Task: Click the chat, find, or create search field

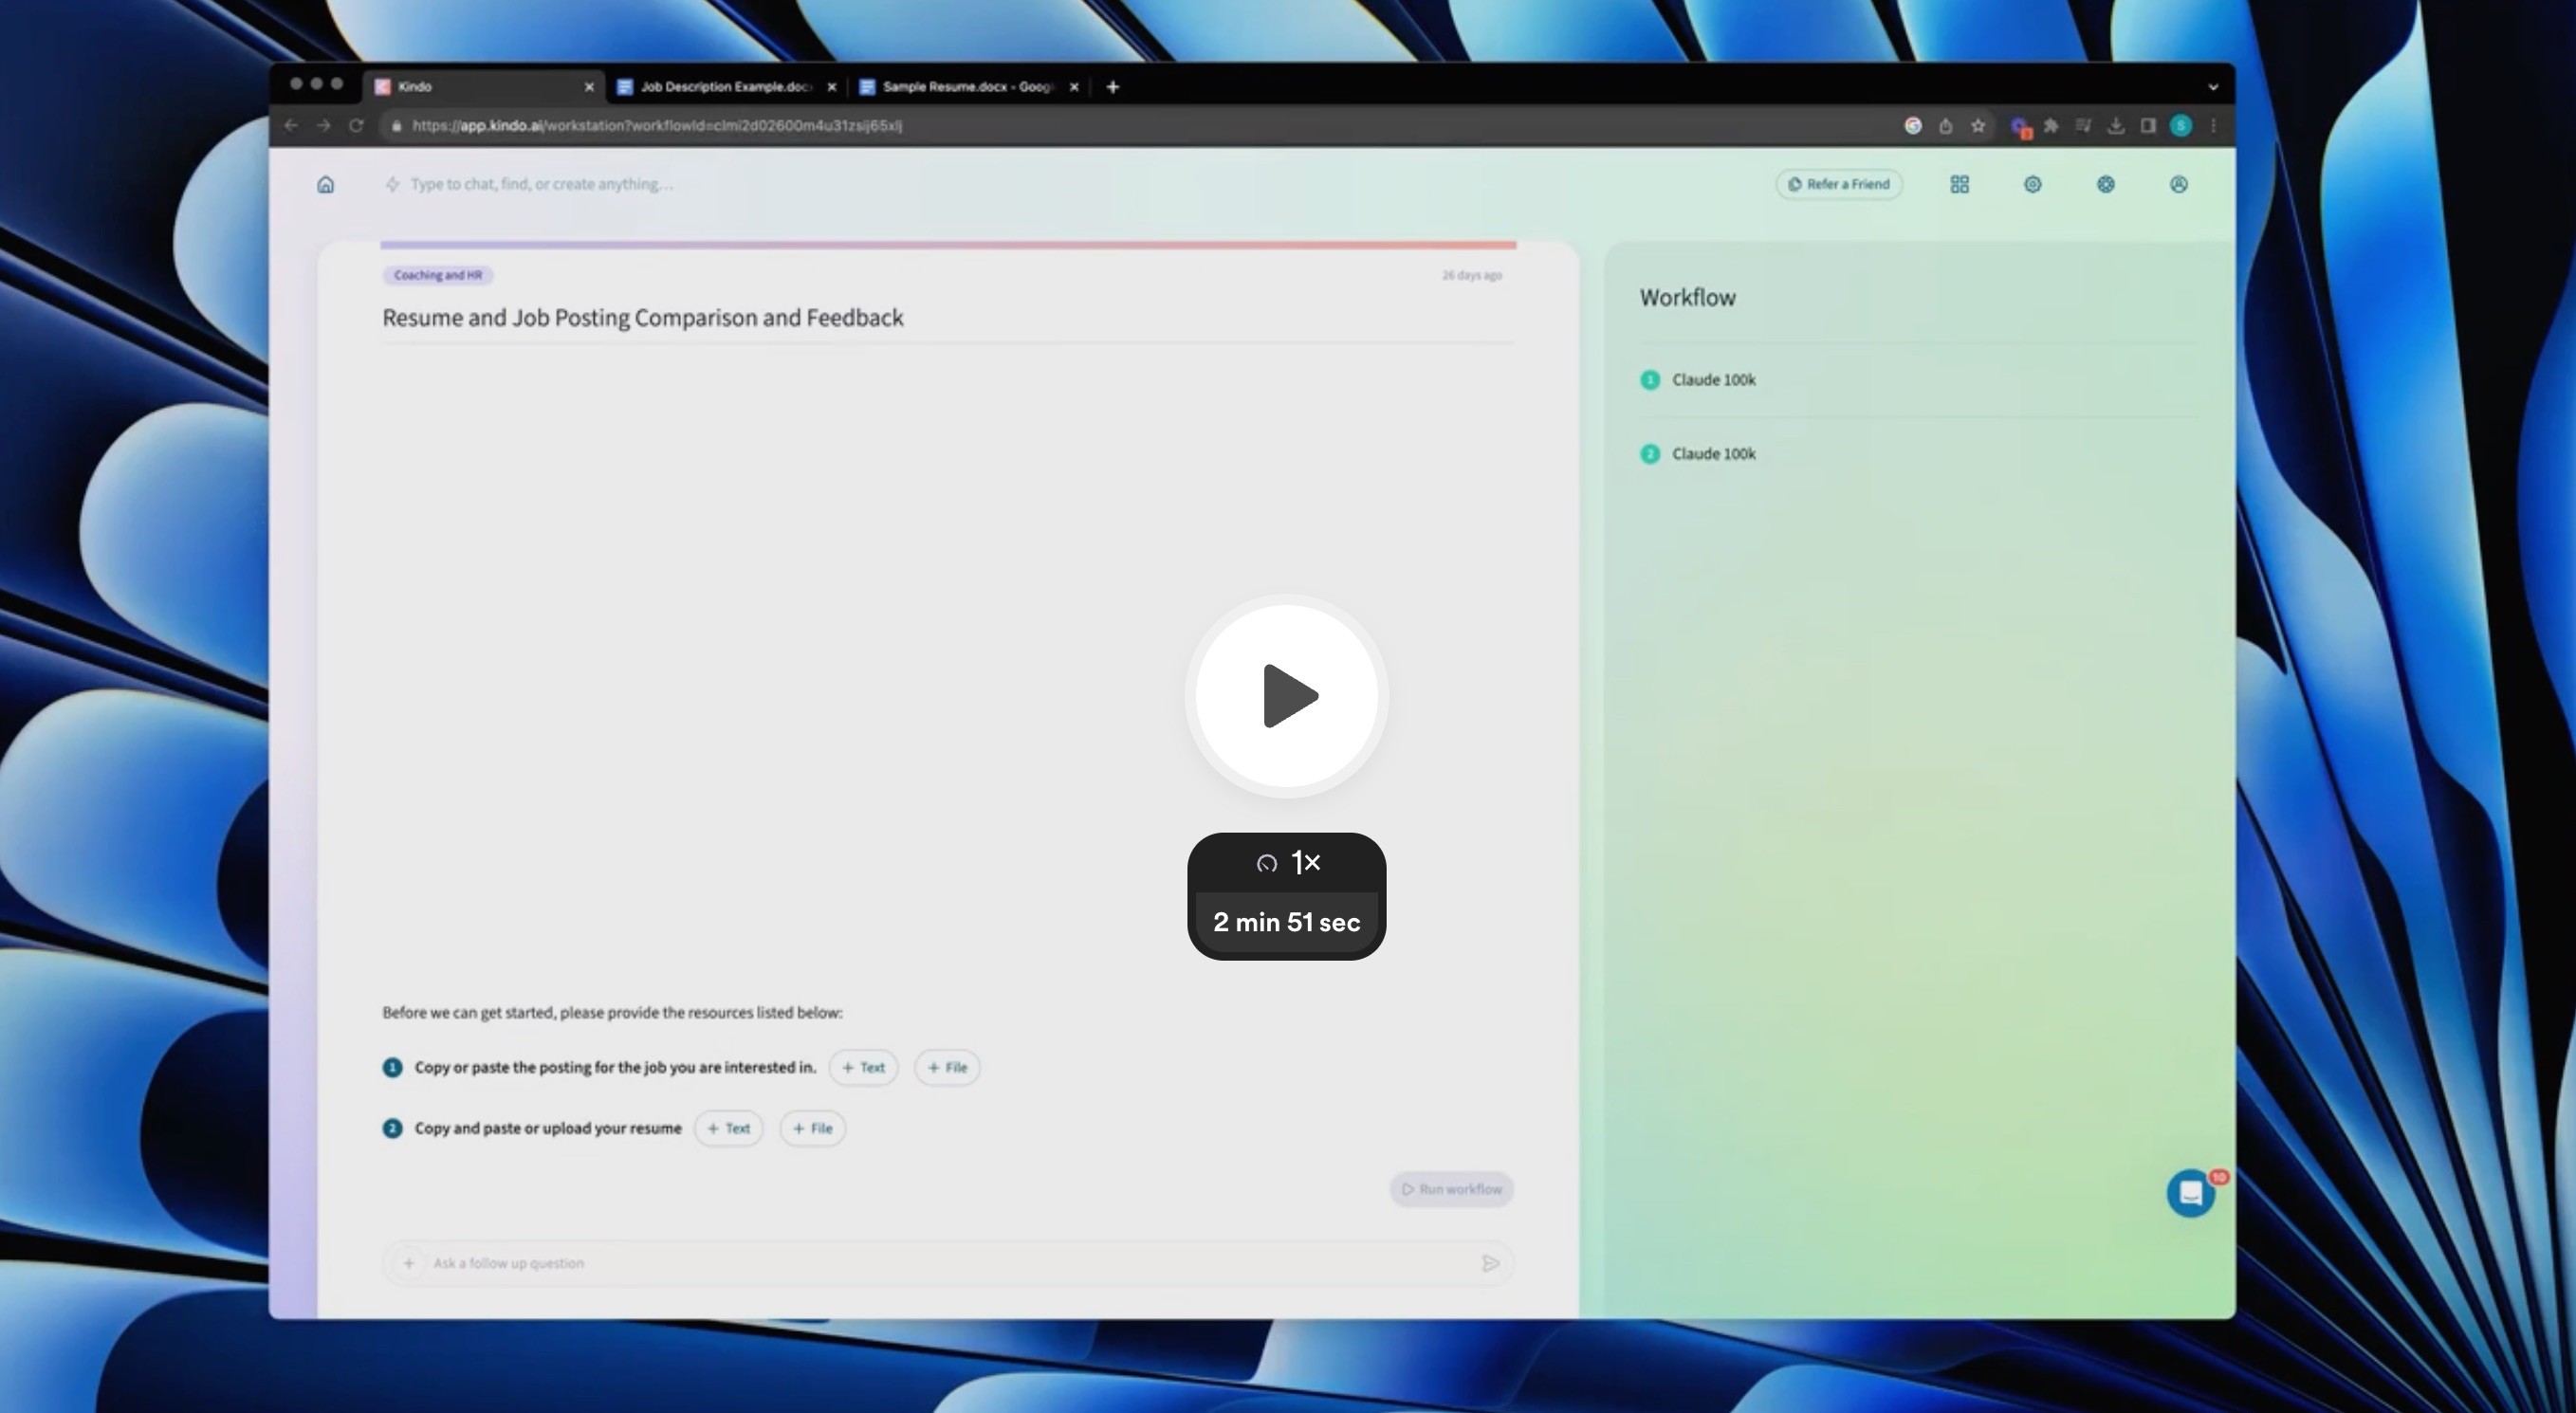Action: coord(541,185)
